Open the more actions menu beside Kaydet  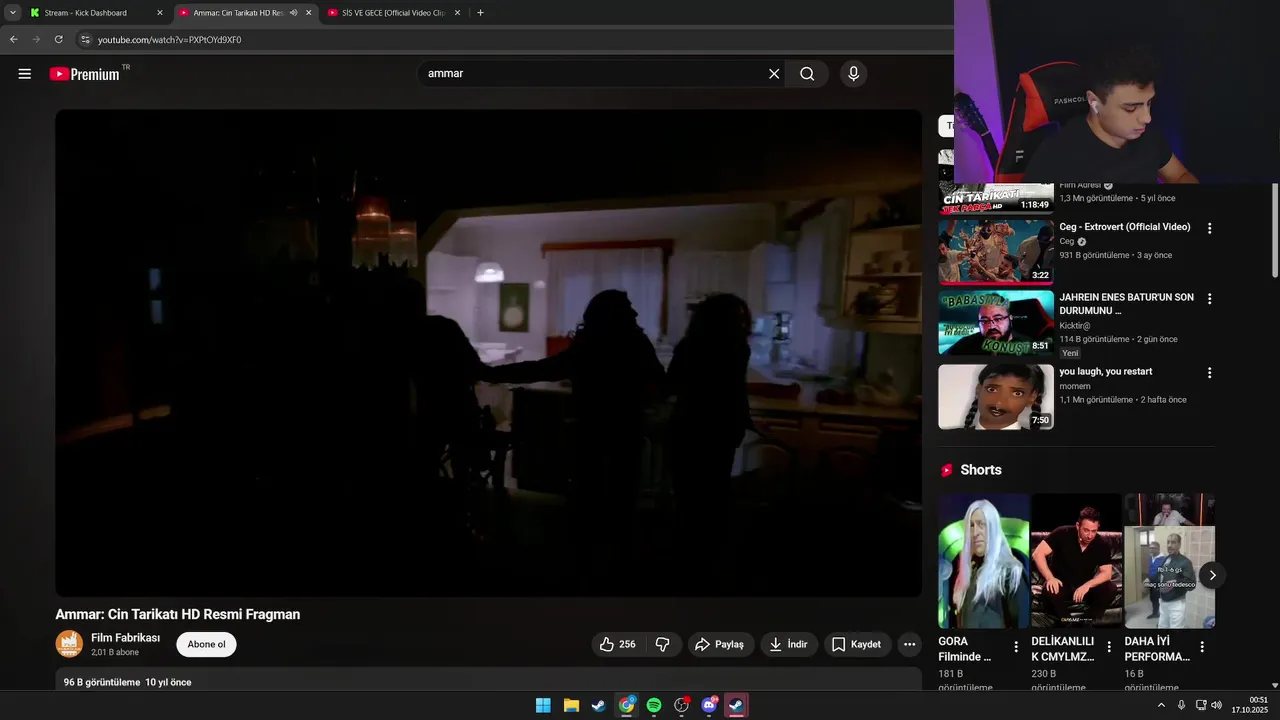(909, 645)
